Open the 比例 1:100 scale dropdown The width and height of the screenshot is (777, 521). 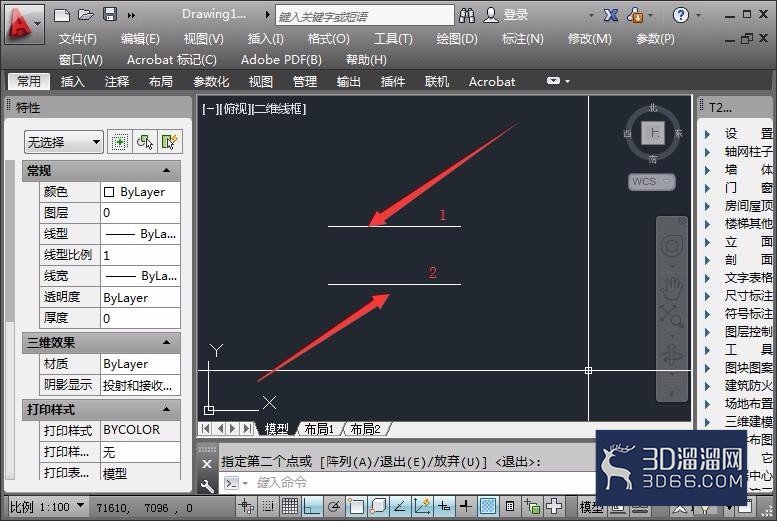47,507
